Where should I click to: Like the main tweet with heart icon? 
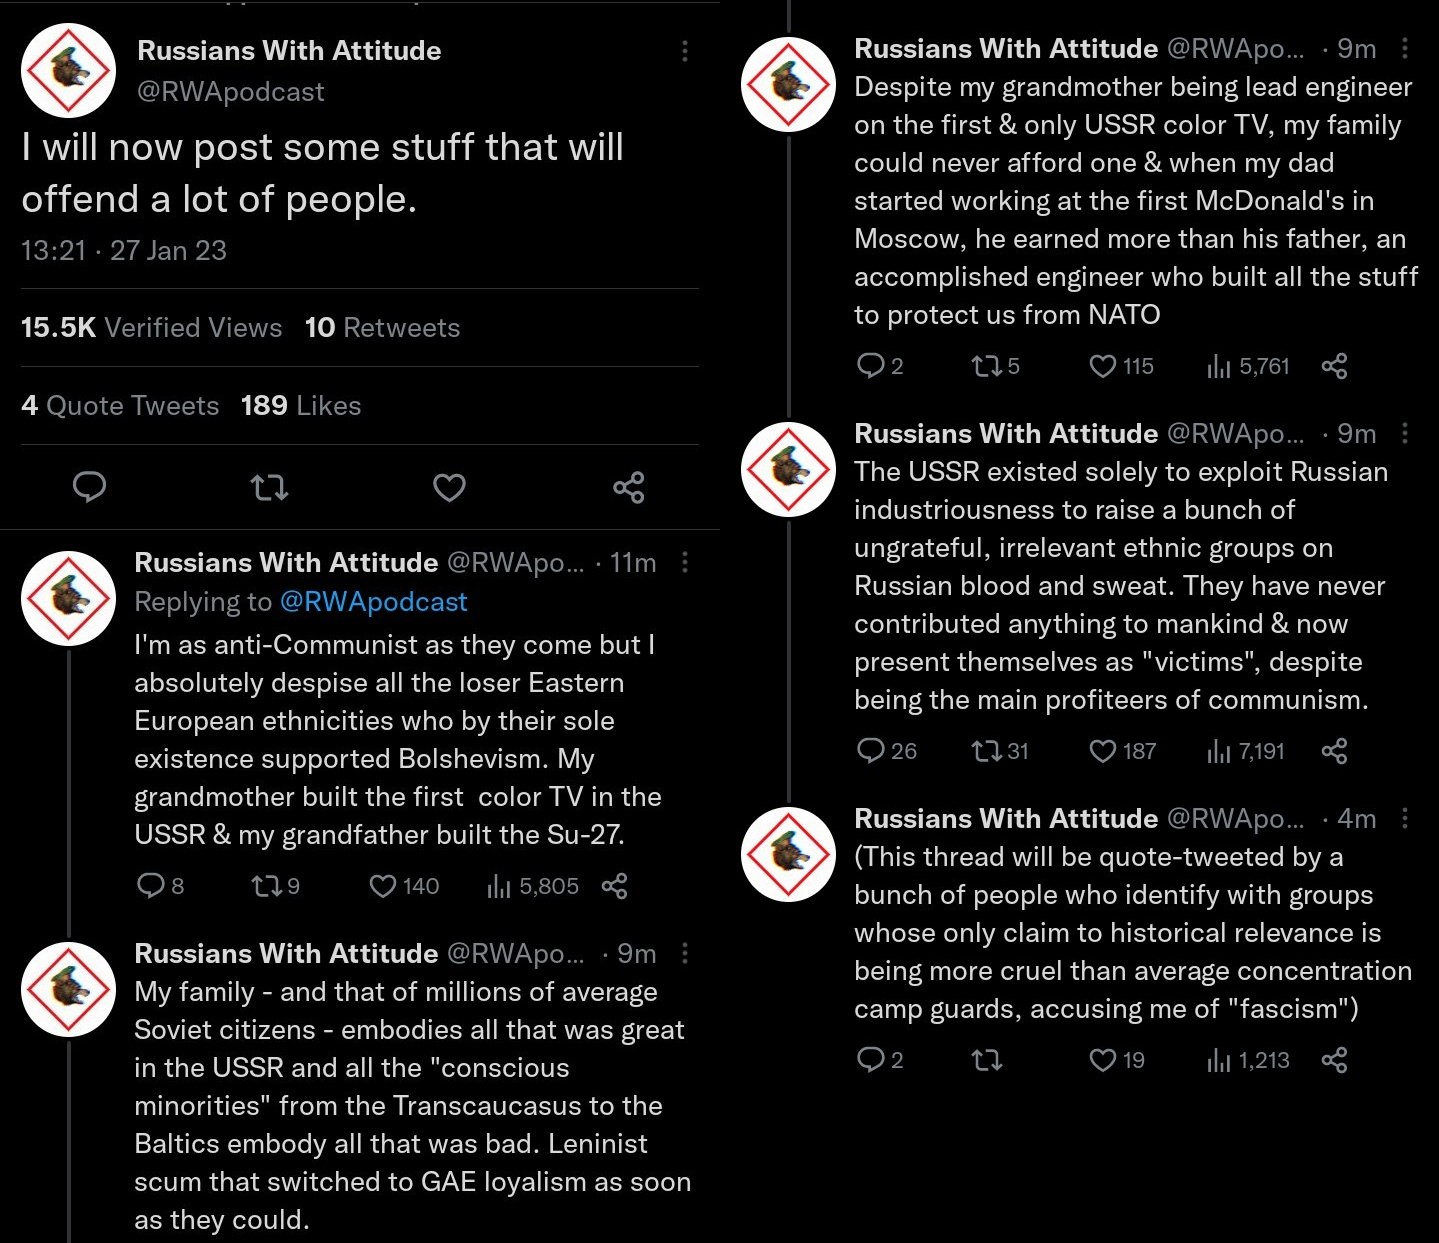tap(449, 487)
